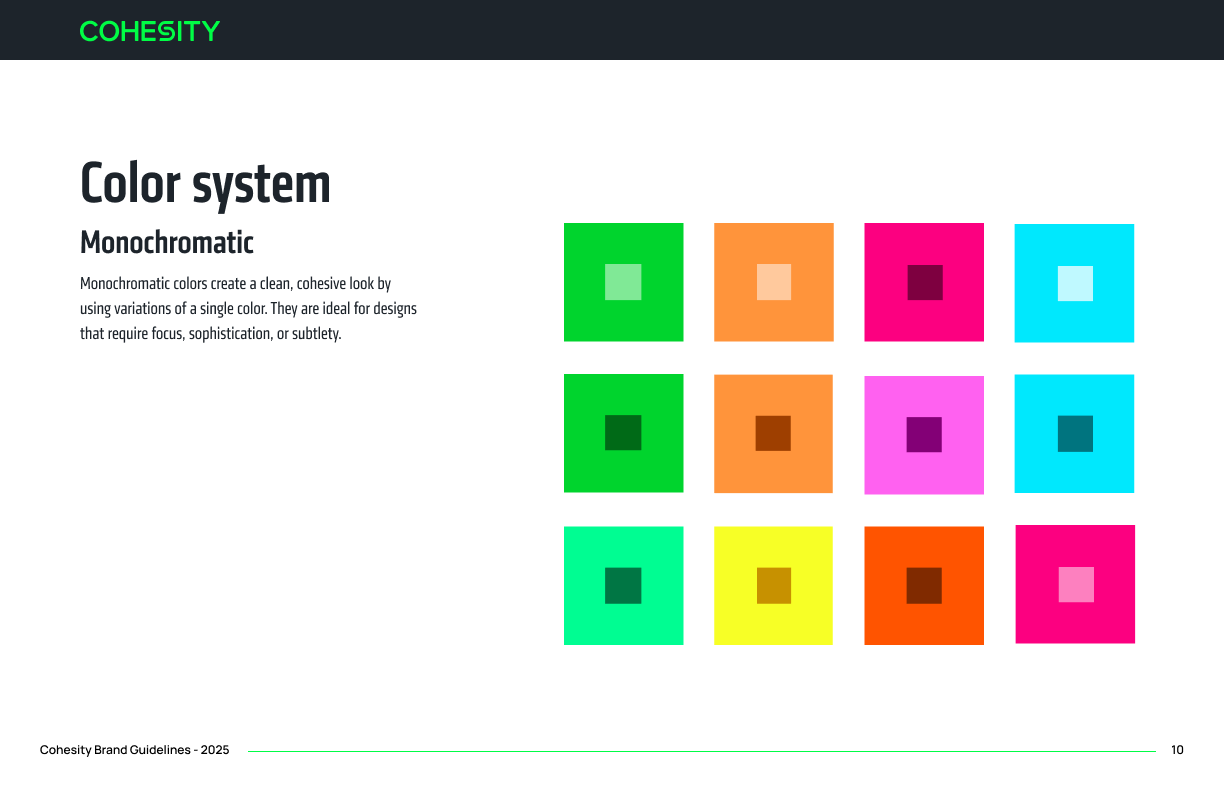Click the page number 10
Image resolution: width=1224 pixels, height=792 pixels.
[1177, 749]
